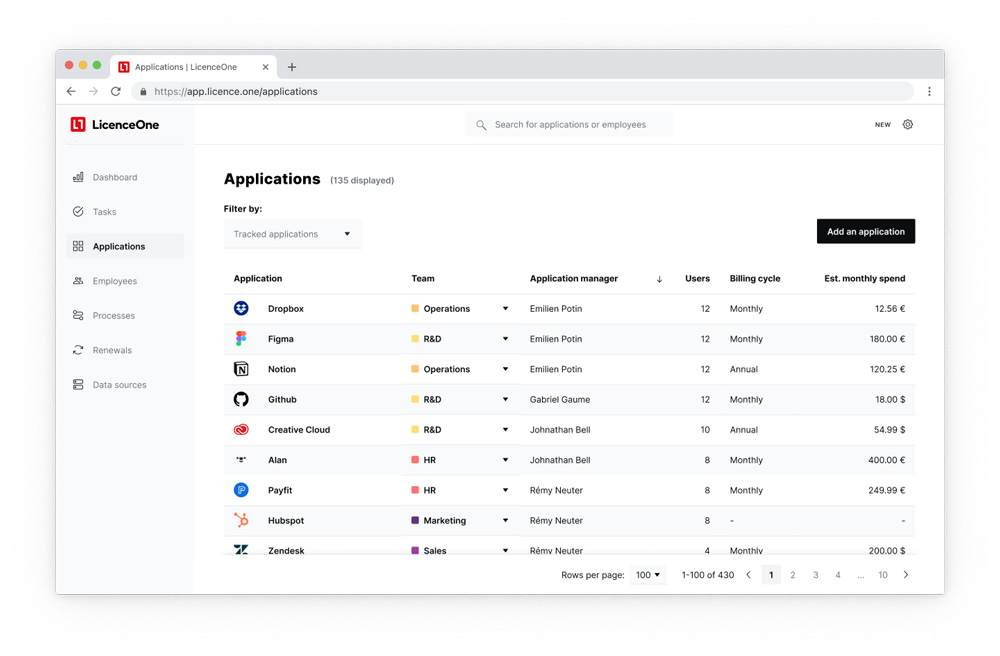Viewport: 1000px width, 656px height.
Task: Click the Processes sidebar icon
Action: 78,316
